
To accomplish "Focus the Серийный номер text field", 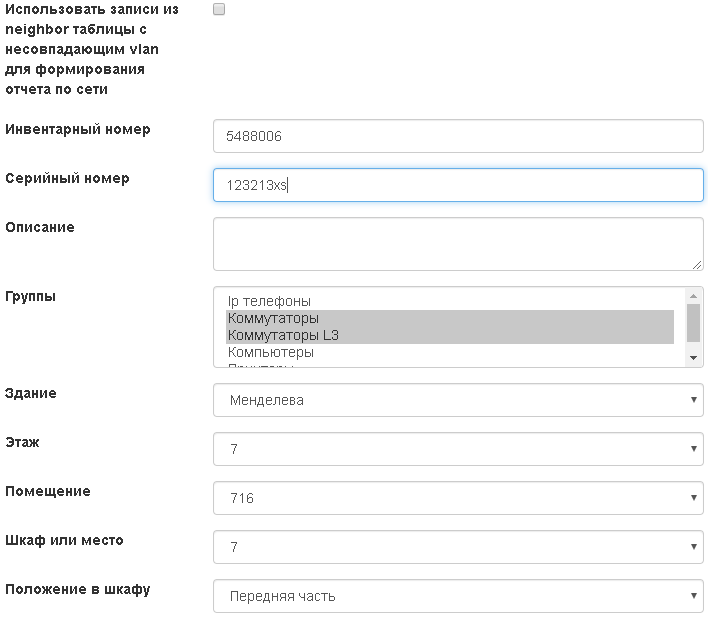I will (x=458, y=185).
